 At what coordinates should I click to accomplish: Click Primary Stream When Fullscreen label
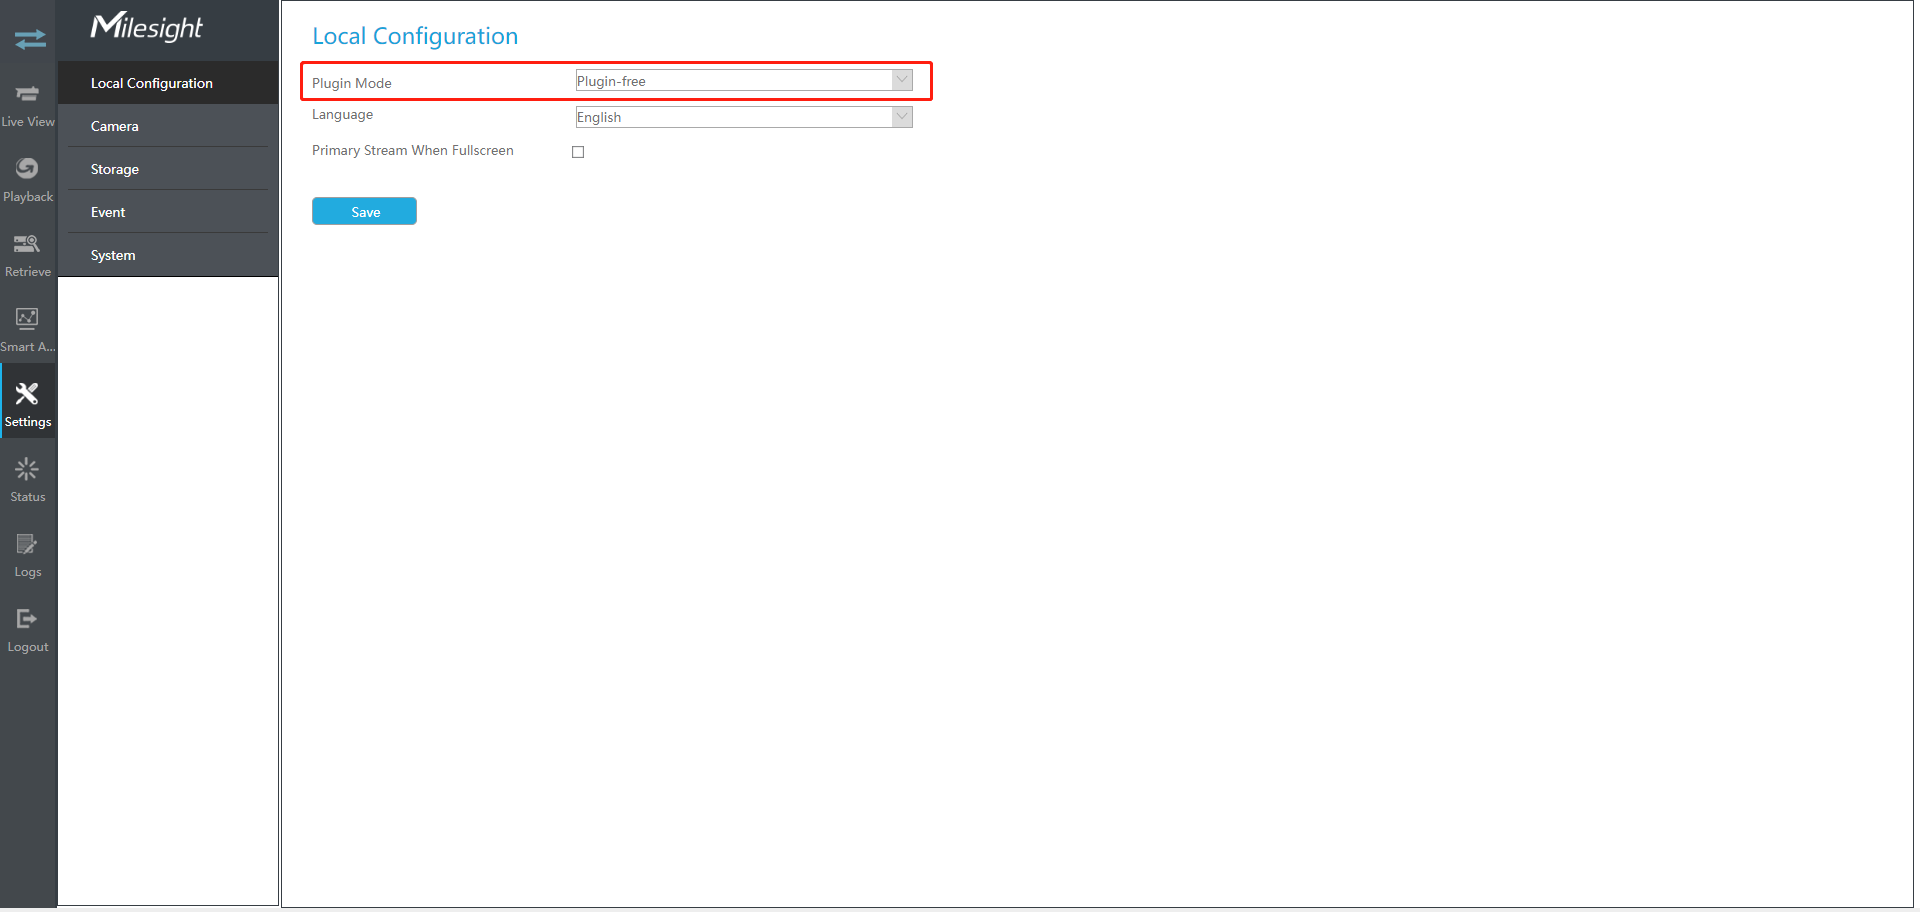(413, 150)
